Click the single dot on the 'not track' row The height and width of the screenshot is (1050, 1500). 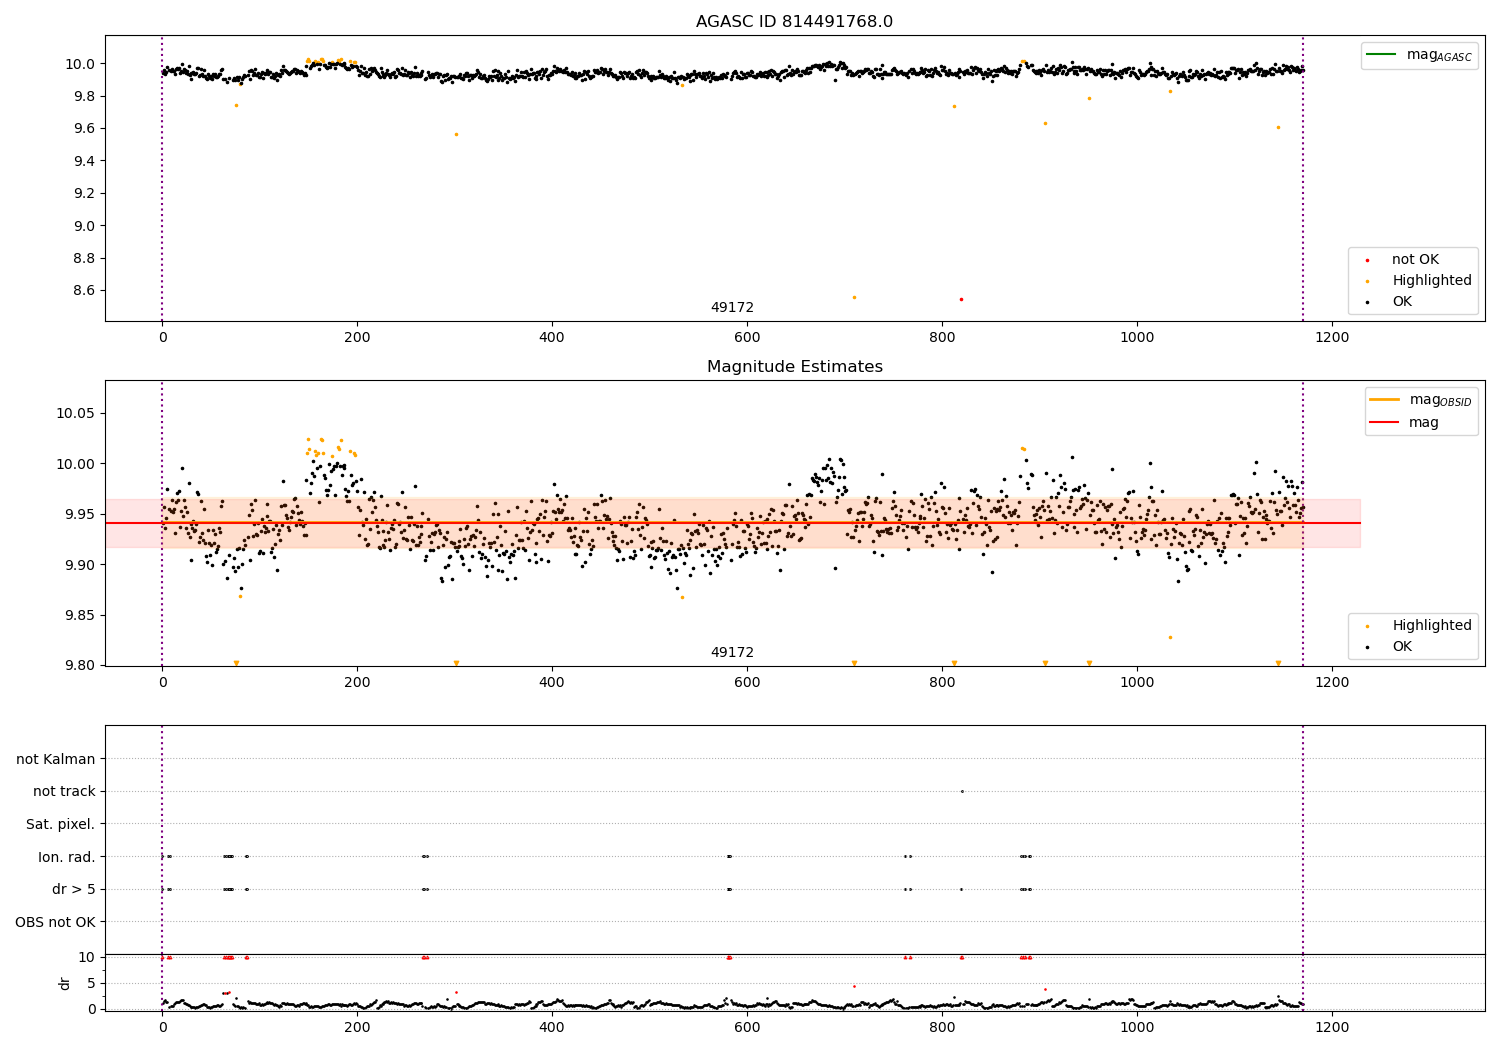click(x=962, y=791)
